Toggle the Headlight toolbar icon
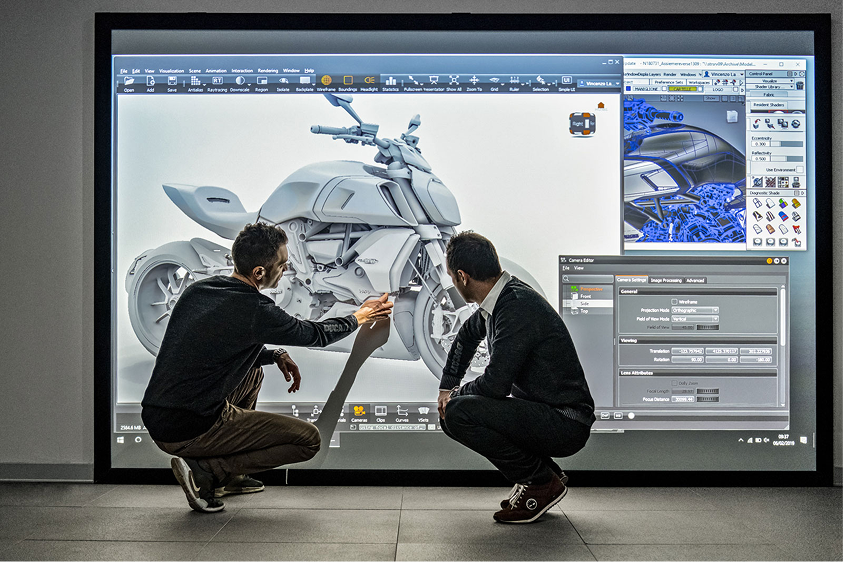 pyautogui.click(x=369, y=81)
